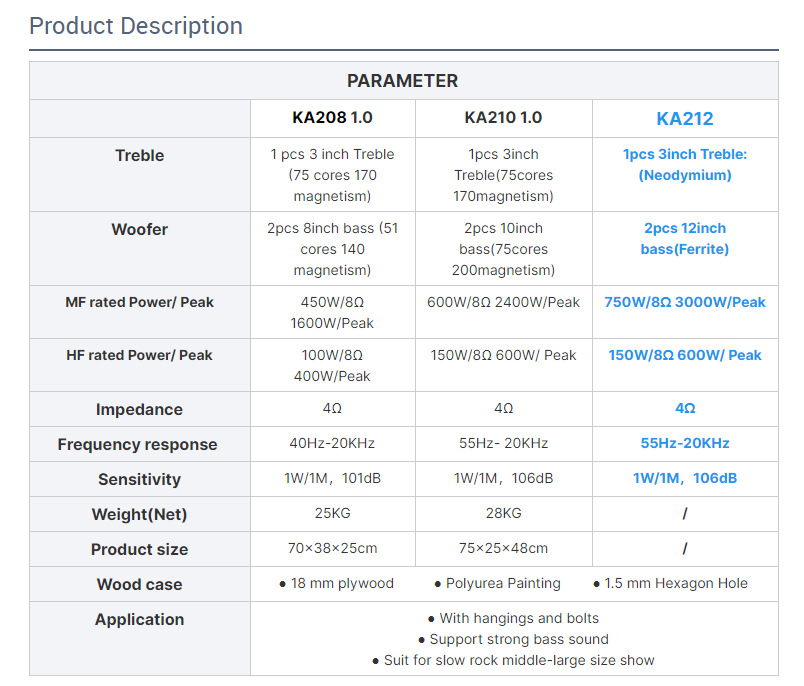
Task: Select the KA208 1.0 column header
Action: pyautogui.click(x=332, y=118)
